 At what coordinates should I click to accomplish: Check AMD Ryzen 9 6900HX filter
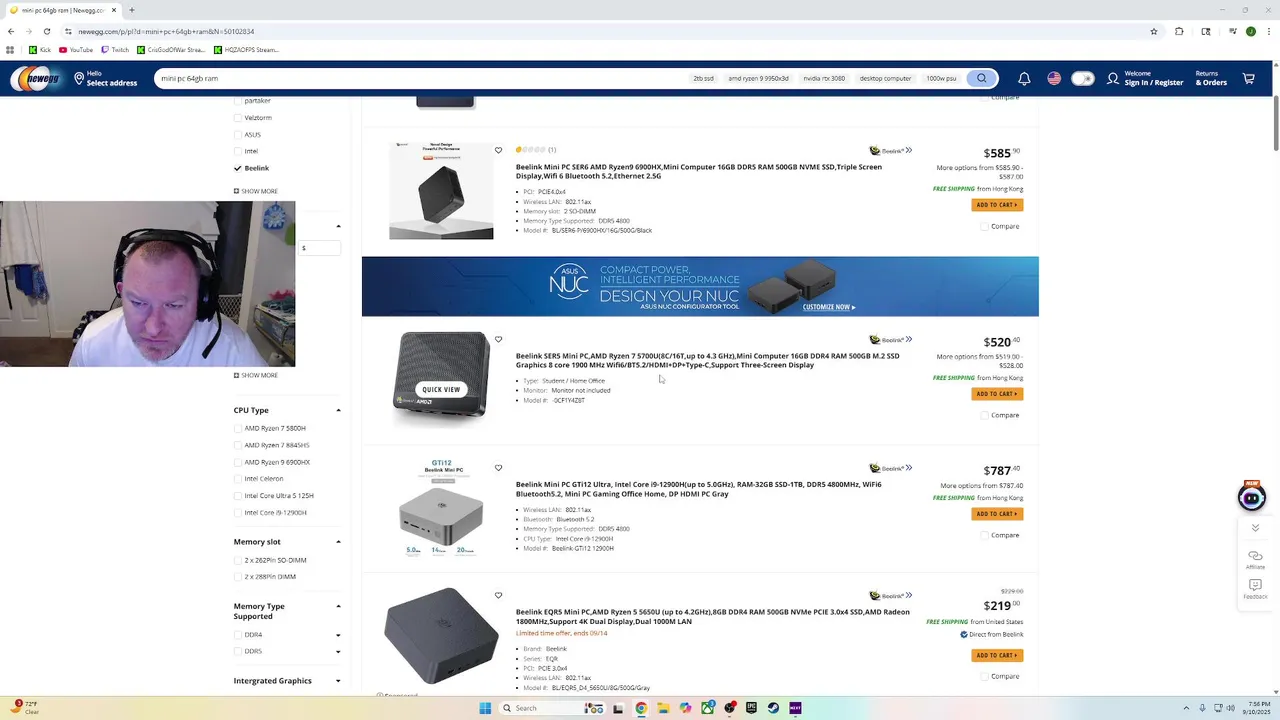238,462
